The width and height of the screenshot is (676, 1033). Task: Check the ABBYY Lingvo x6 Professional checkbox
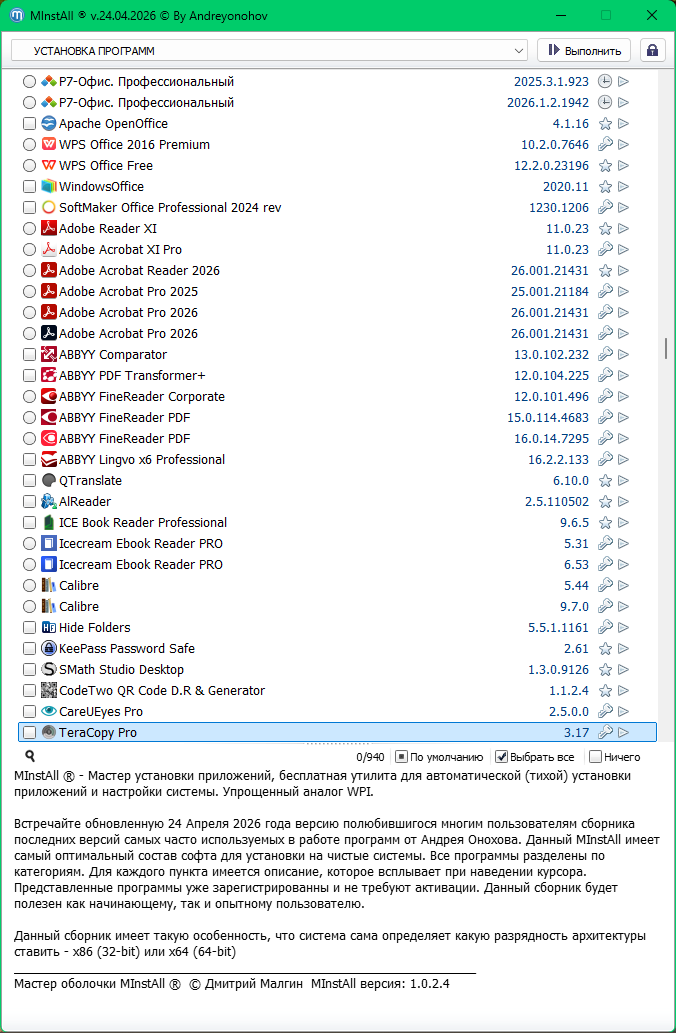tap(29, 460)
